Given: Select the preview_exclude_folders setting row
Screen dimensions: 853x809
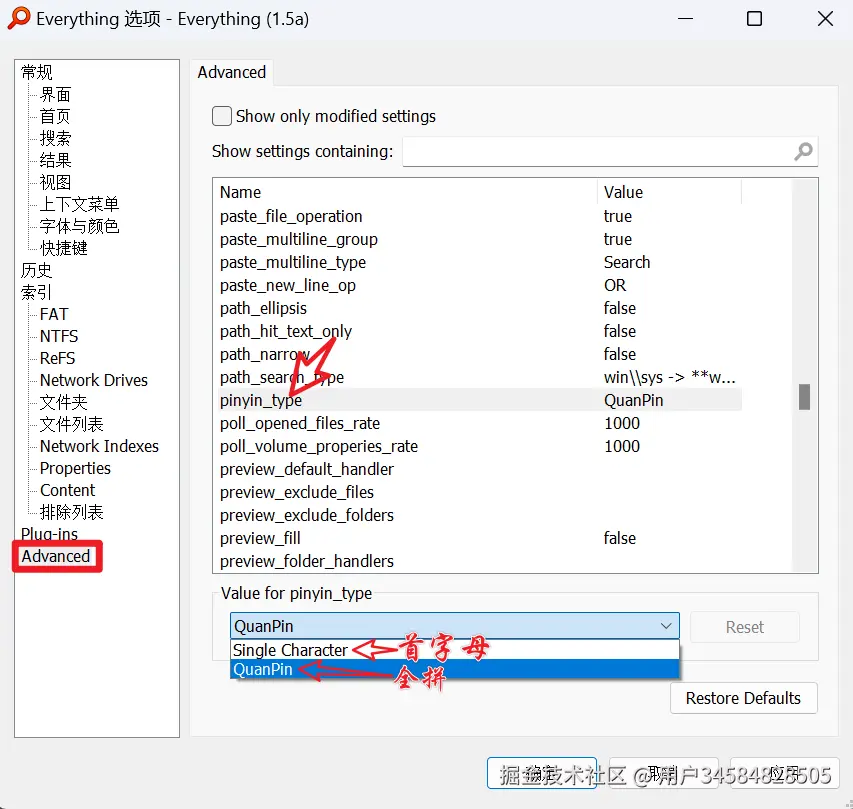Looking at the screenshot, I should point(479,515).
